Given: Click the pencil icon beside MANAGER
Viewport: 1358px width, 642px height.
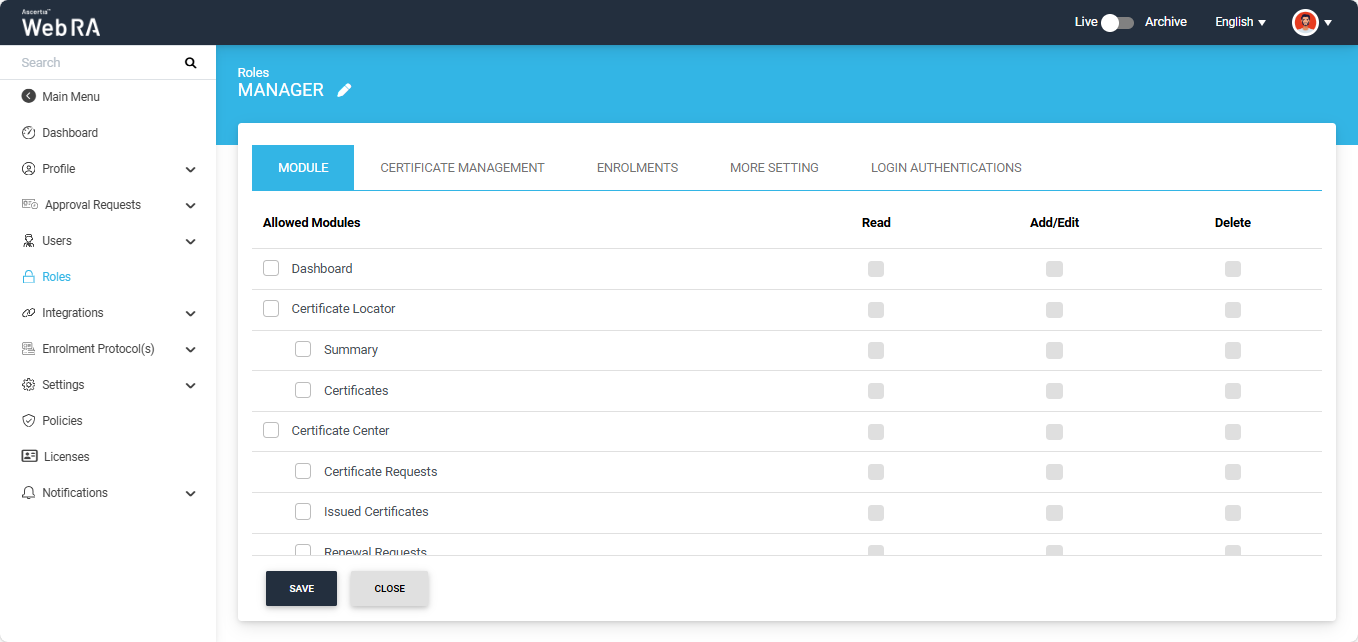Looking at the screenshot, I should tap(344, 90).
